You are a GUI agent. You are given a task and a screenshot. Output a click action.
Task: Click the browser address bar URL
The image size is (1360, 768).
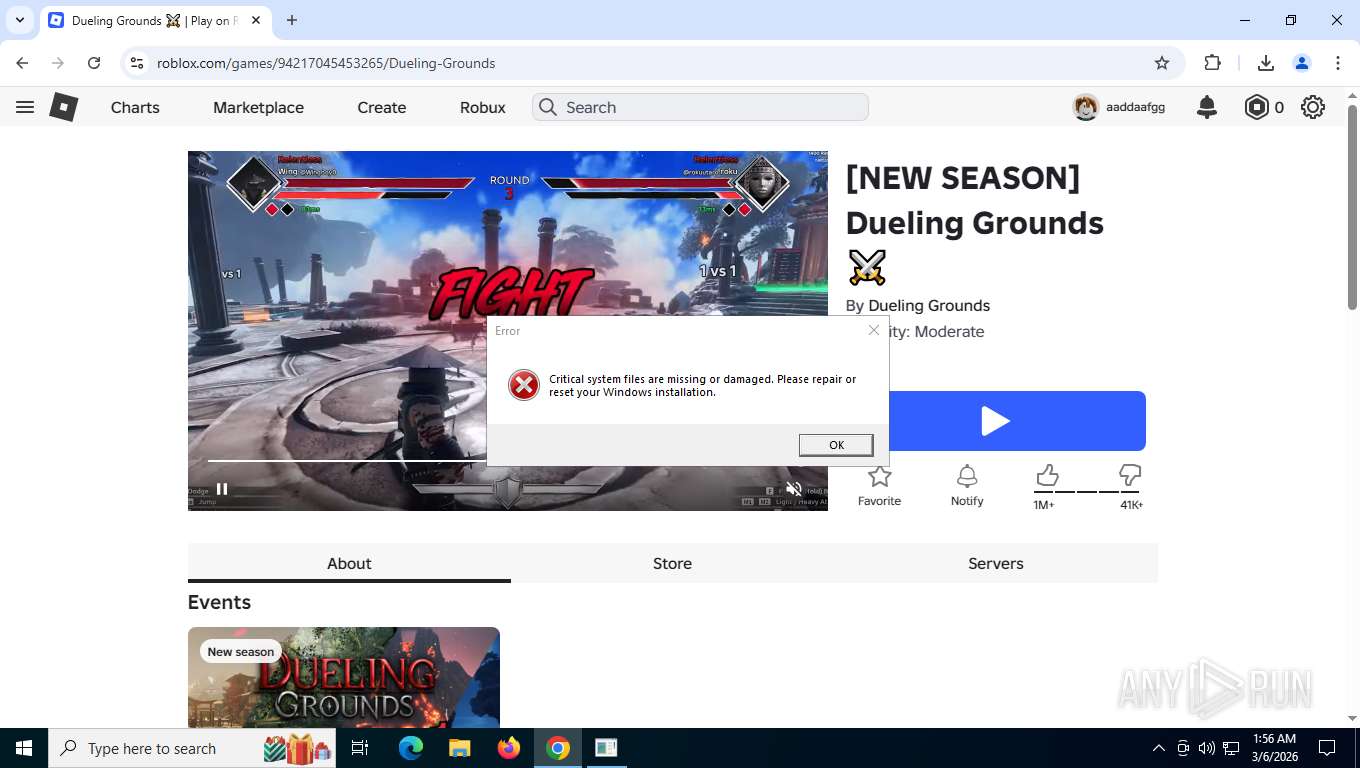[x=326, y=63]
